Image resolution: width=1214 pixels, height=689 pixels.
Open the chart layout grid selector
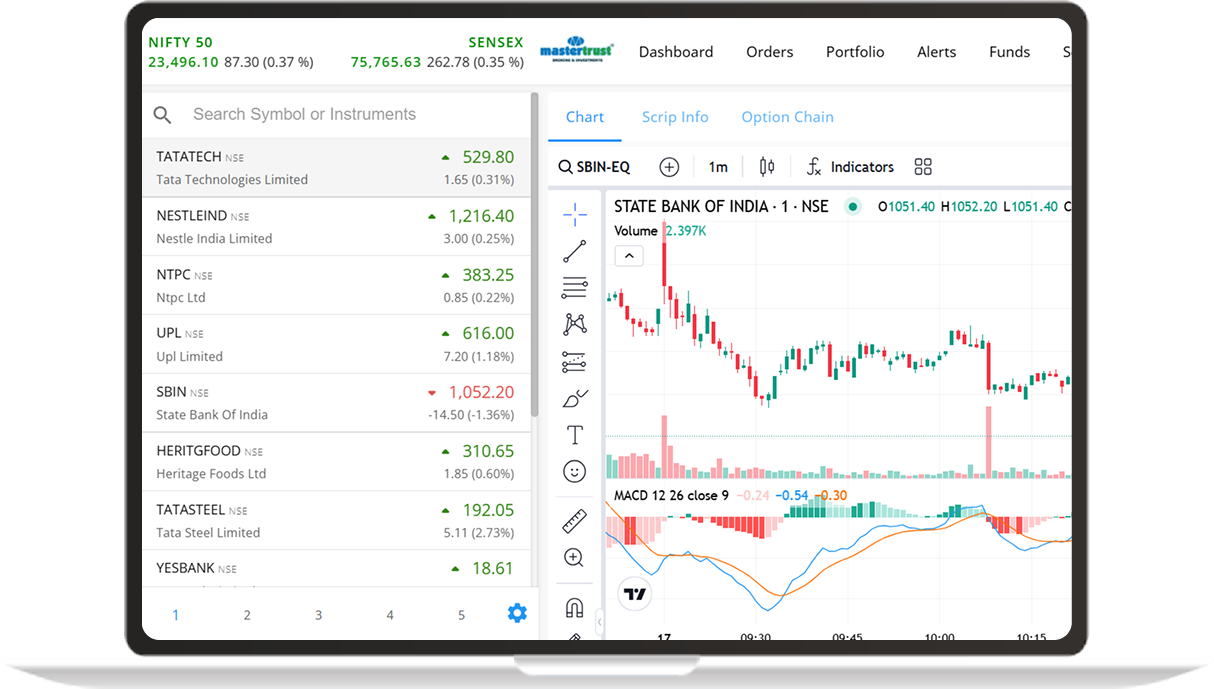coord(923,167)
